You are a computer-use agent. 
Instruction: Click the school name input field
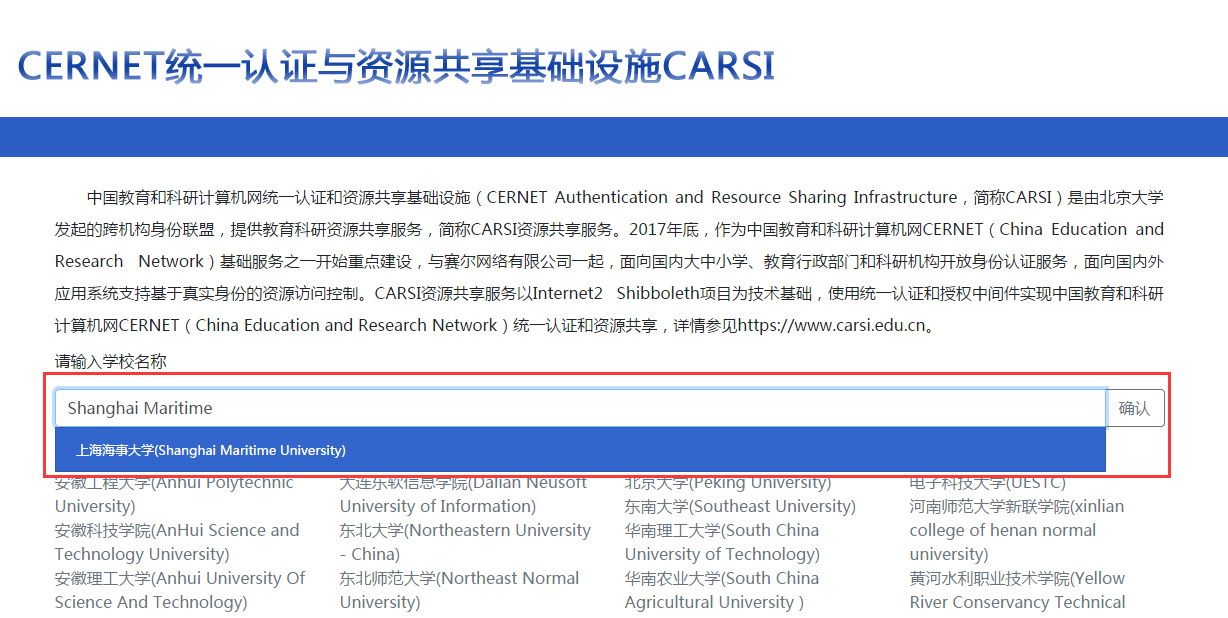580,408
